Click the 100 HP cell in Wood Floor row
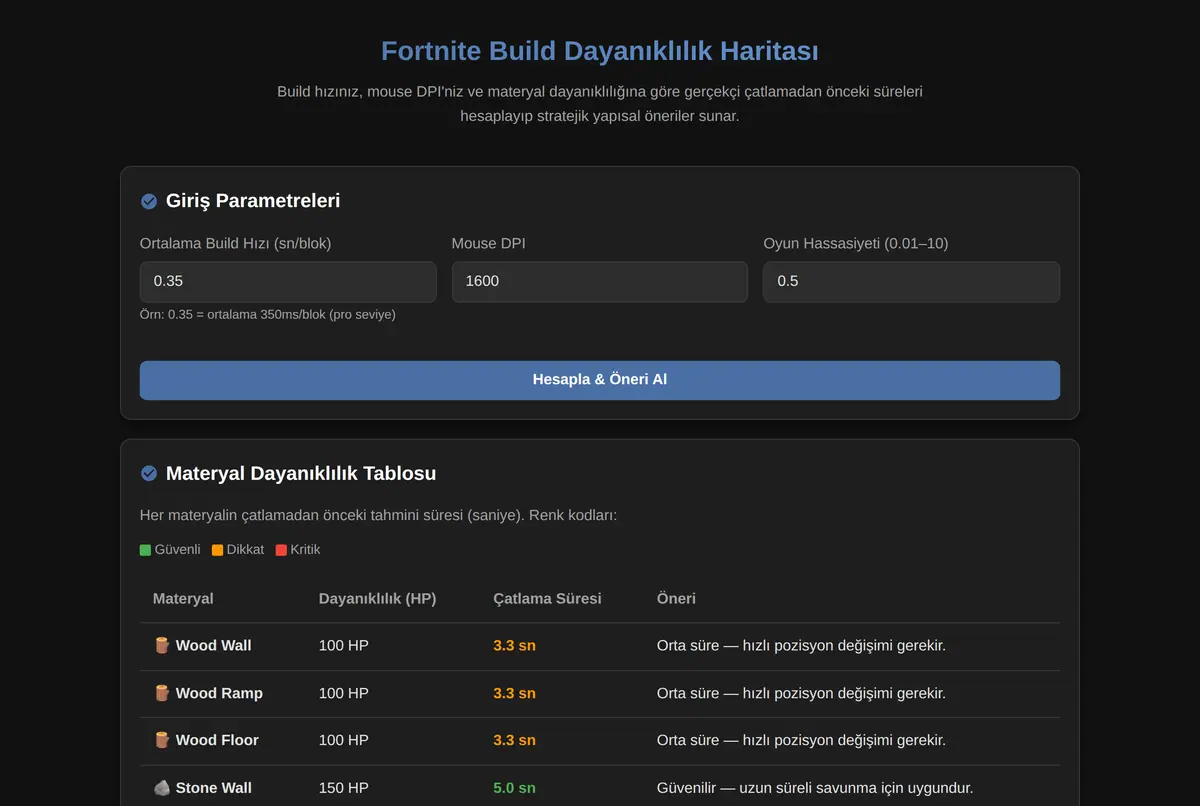This screenshot has height=806, width=1200. [344, 740]
